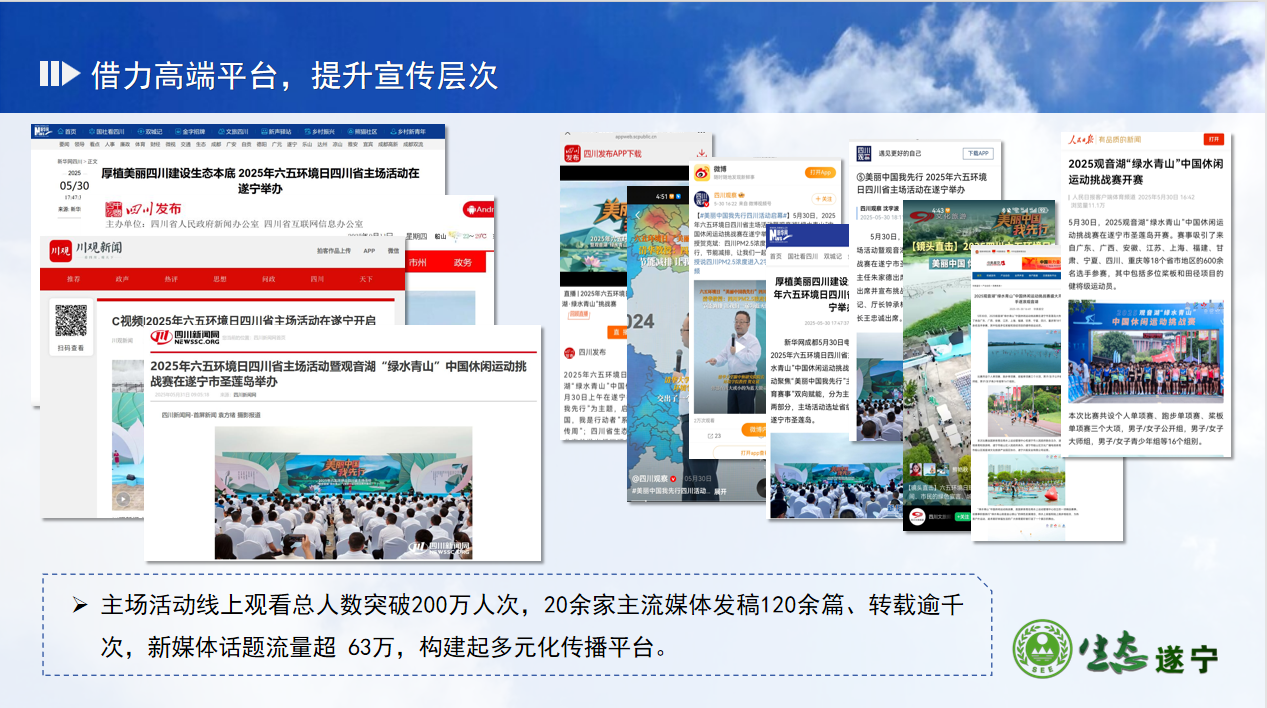This screenshot has height=708, width=1267.
Task: Click the 四川发布 app logo icon
Action: [572, 152]
